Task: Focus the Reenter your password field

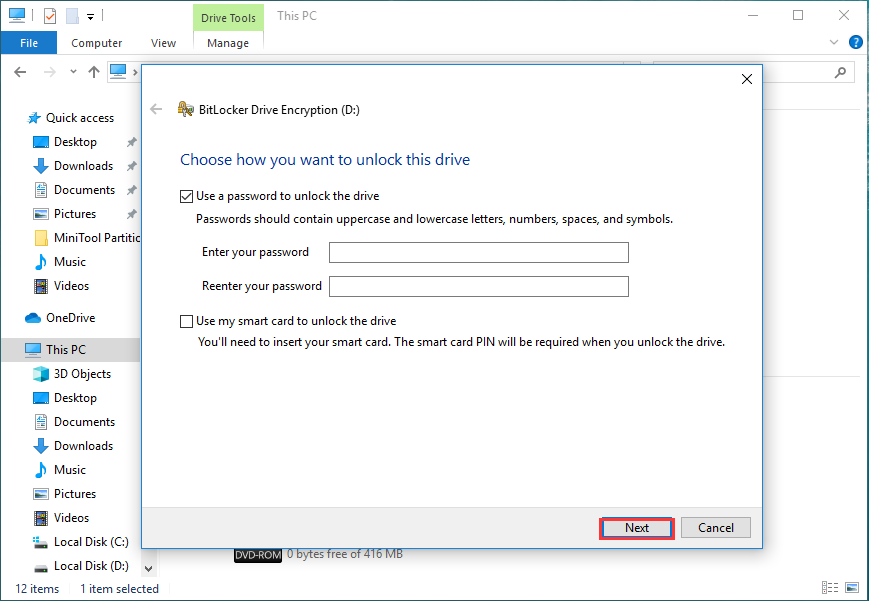Action: point(479,287)
